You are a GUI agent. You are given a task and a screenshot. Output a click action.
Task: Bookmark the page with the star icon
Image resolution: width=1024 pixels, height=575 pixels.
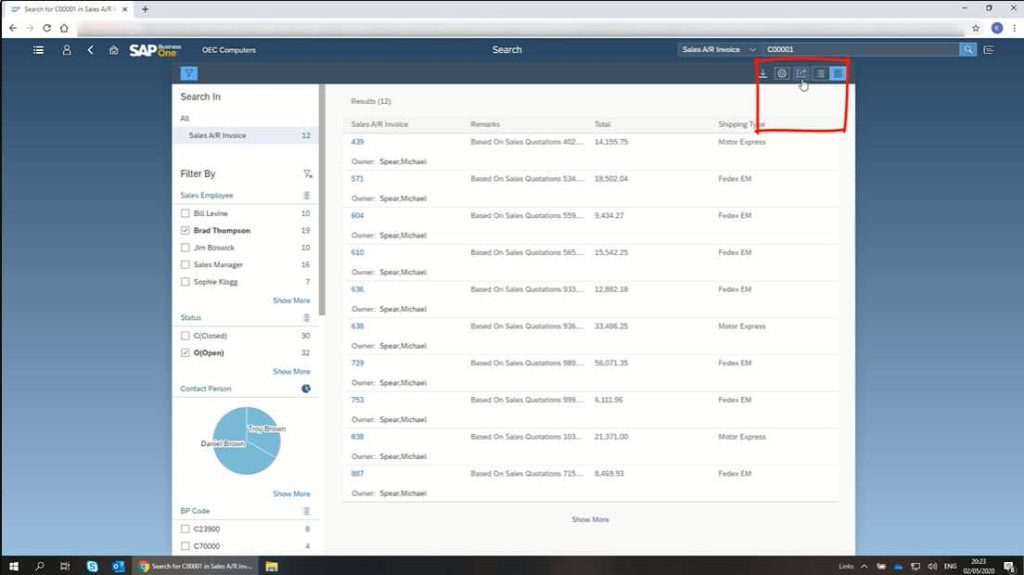click(976, 28)
